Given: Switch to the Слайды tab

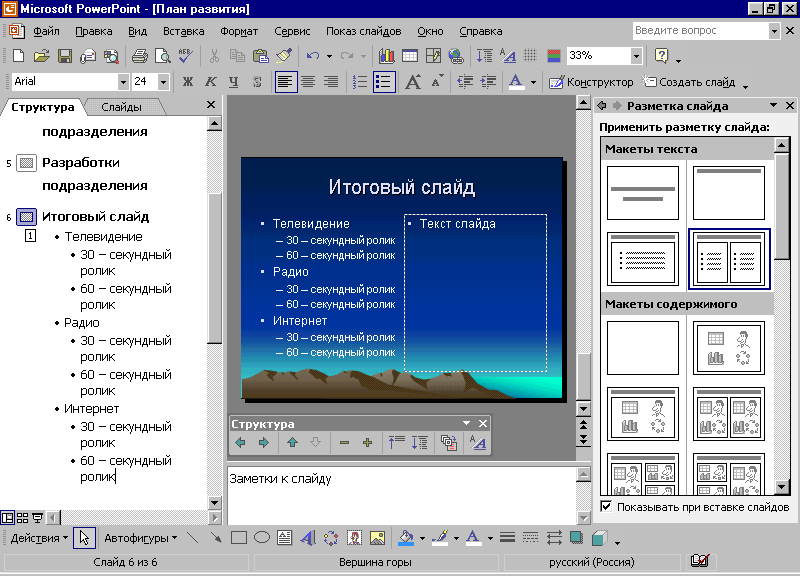Looking at the screenshot, I should [x=121, y=107].
